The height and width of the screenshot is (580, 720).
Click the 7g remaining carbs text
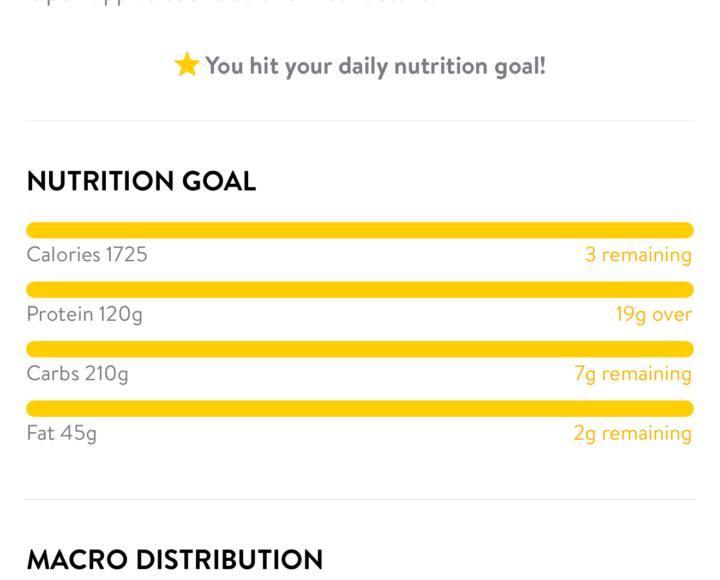click(633, 374)
